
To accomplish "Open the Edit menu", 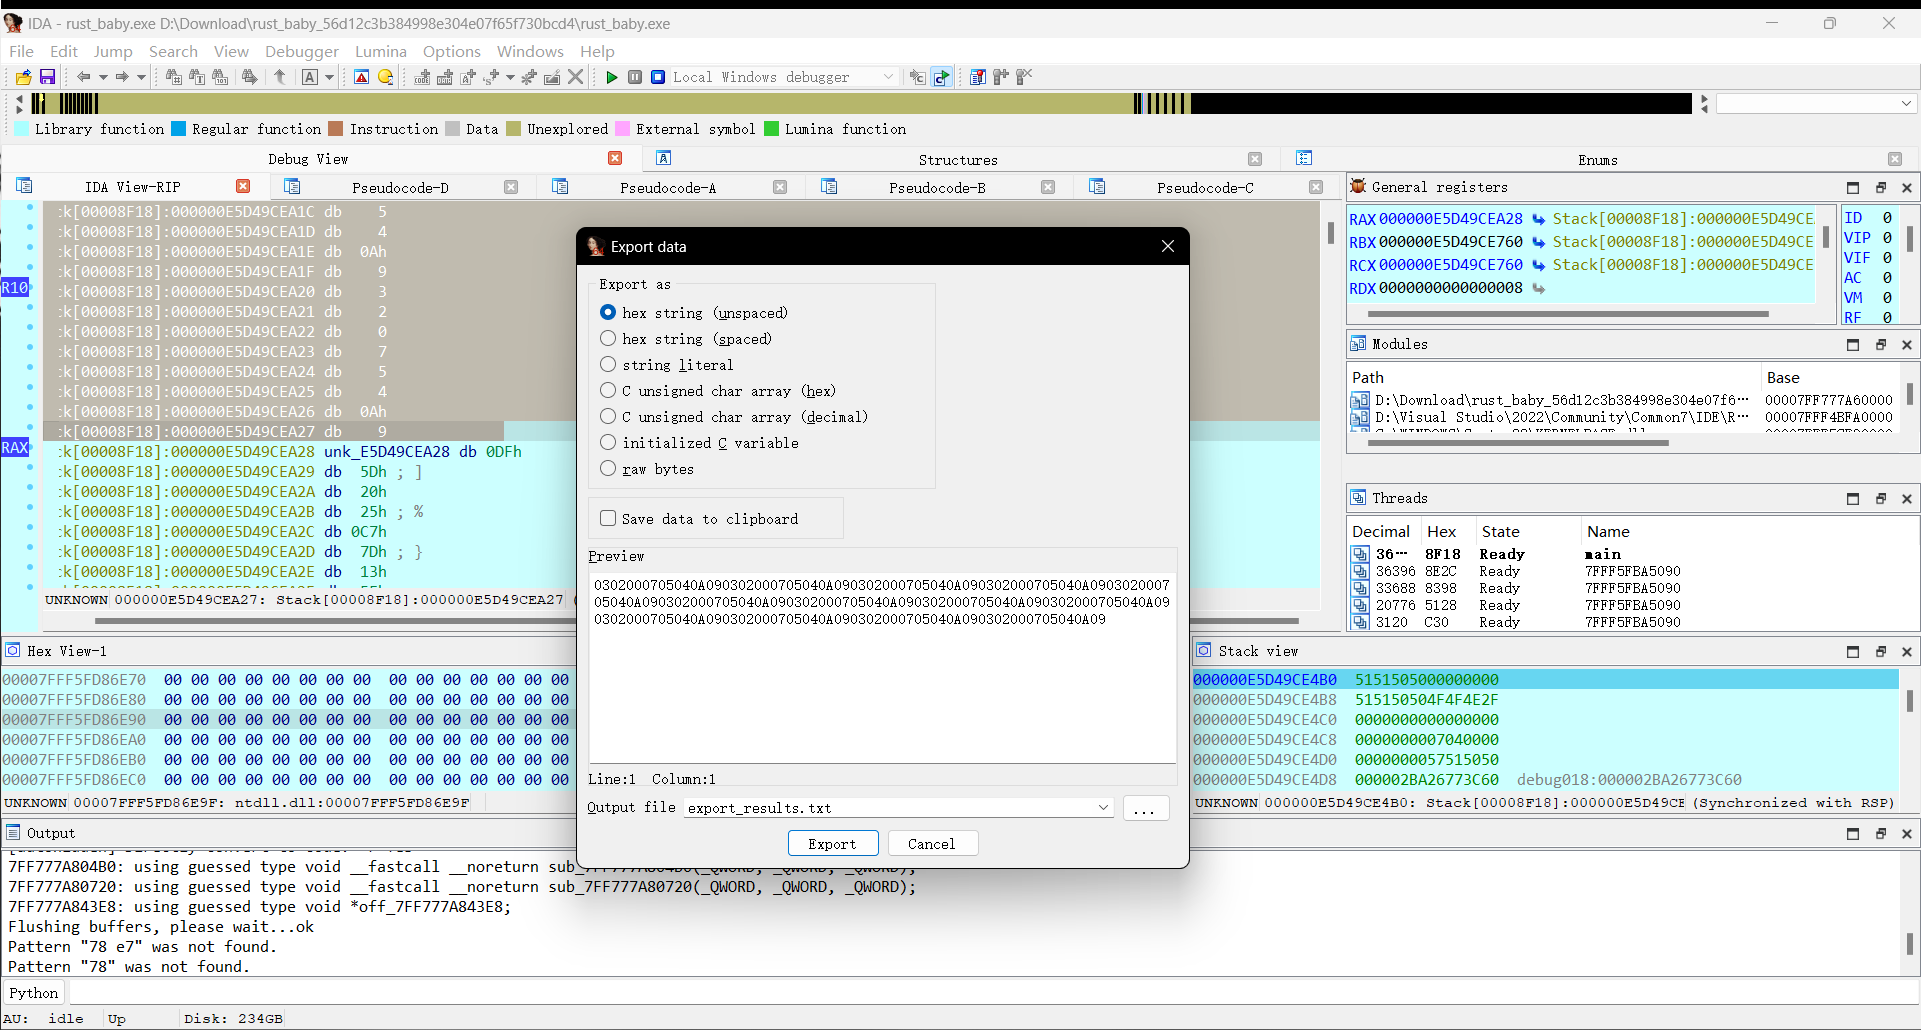I will 64,51.
